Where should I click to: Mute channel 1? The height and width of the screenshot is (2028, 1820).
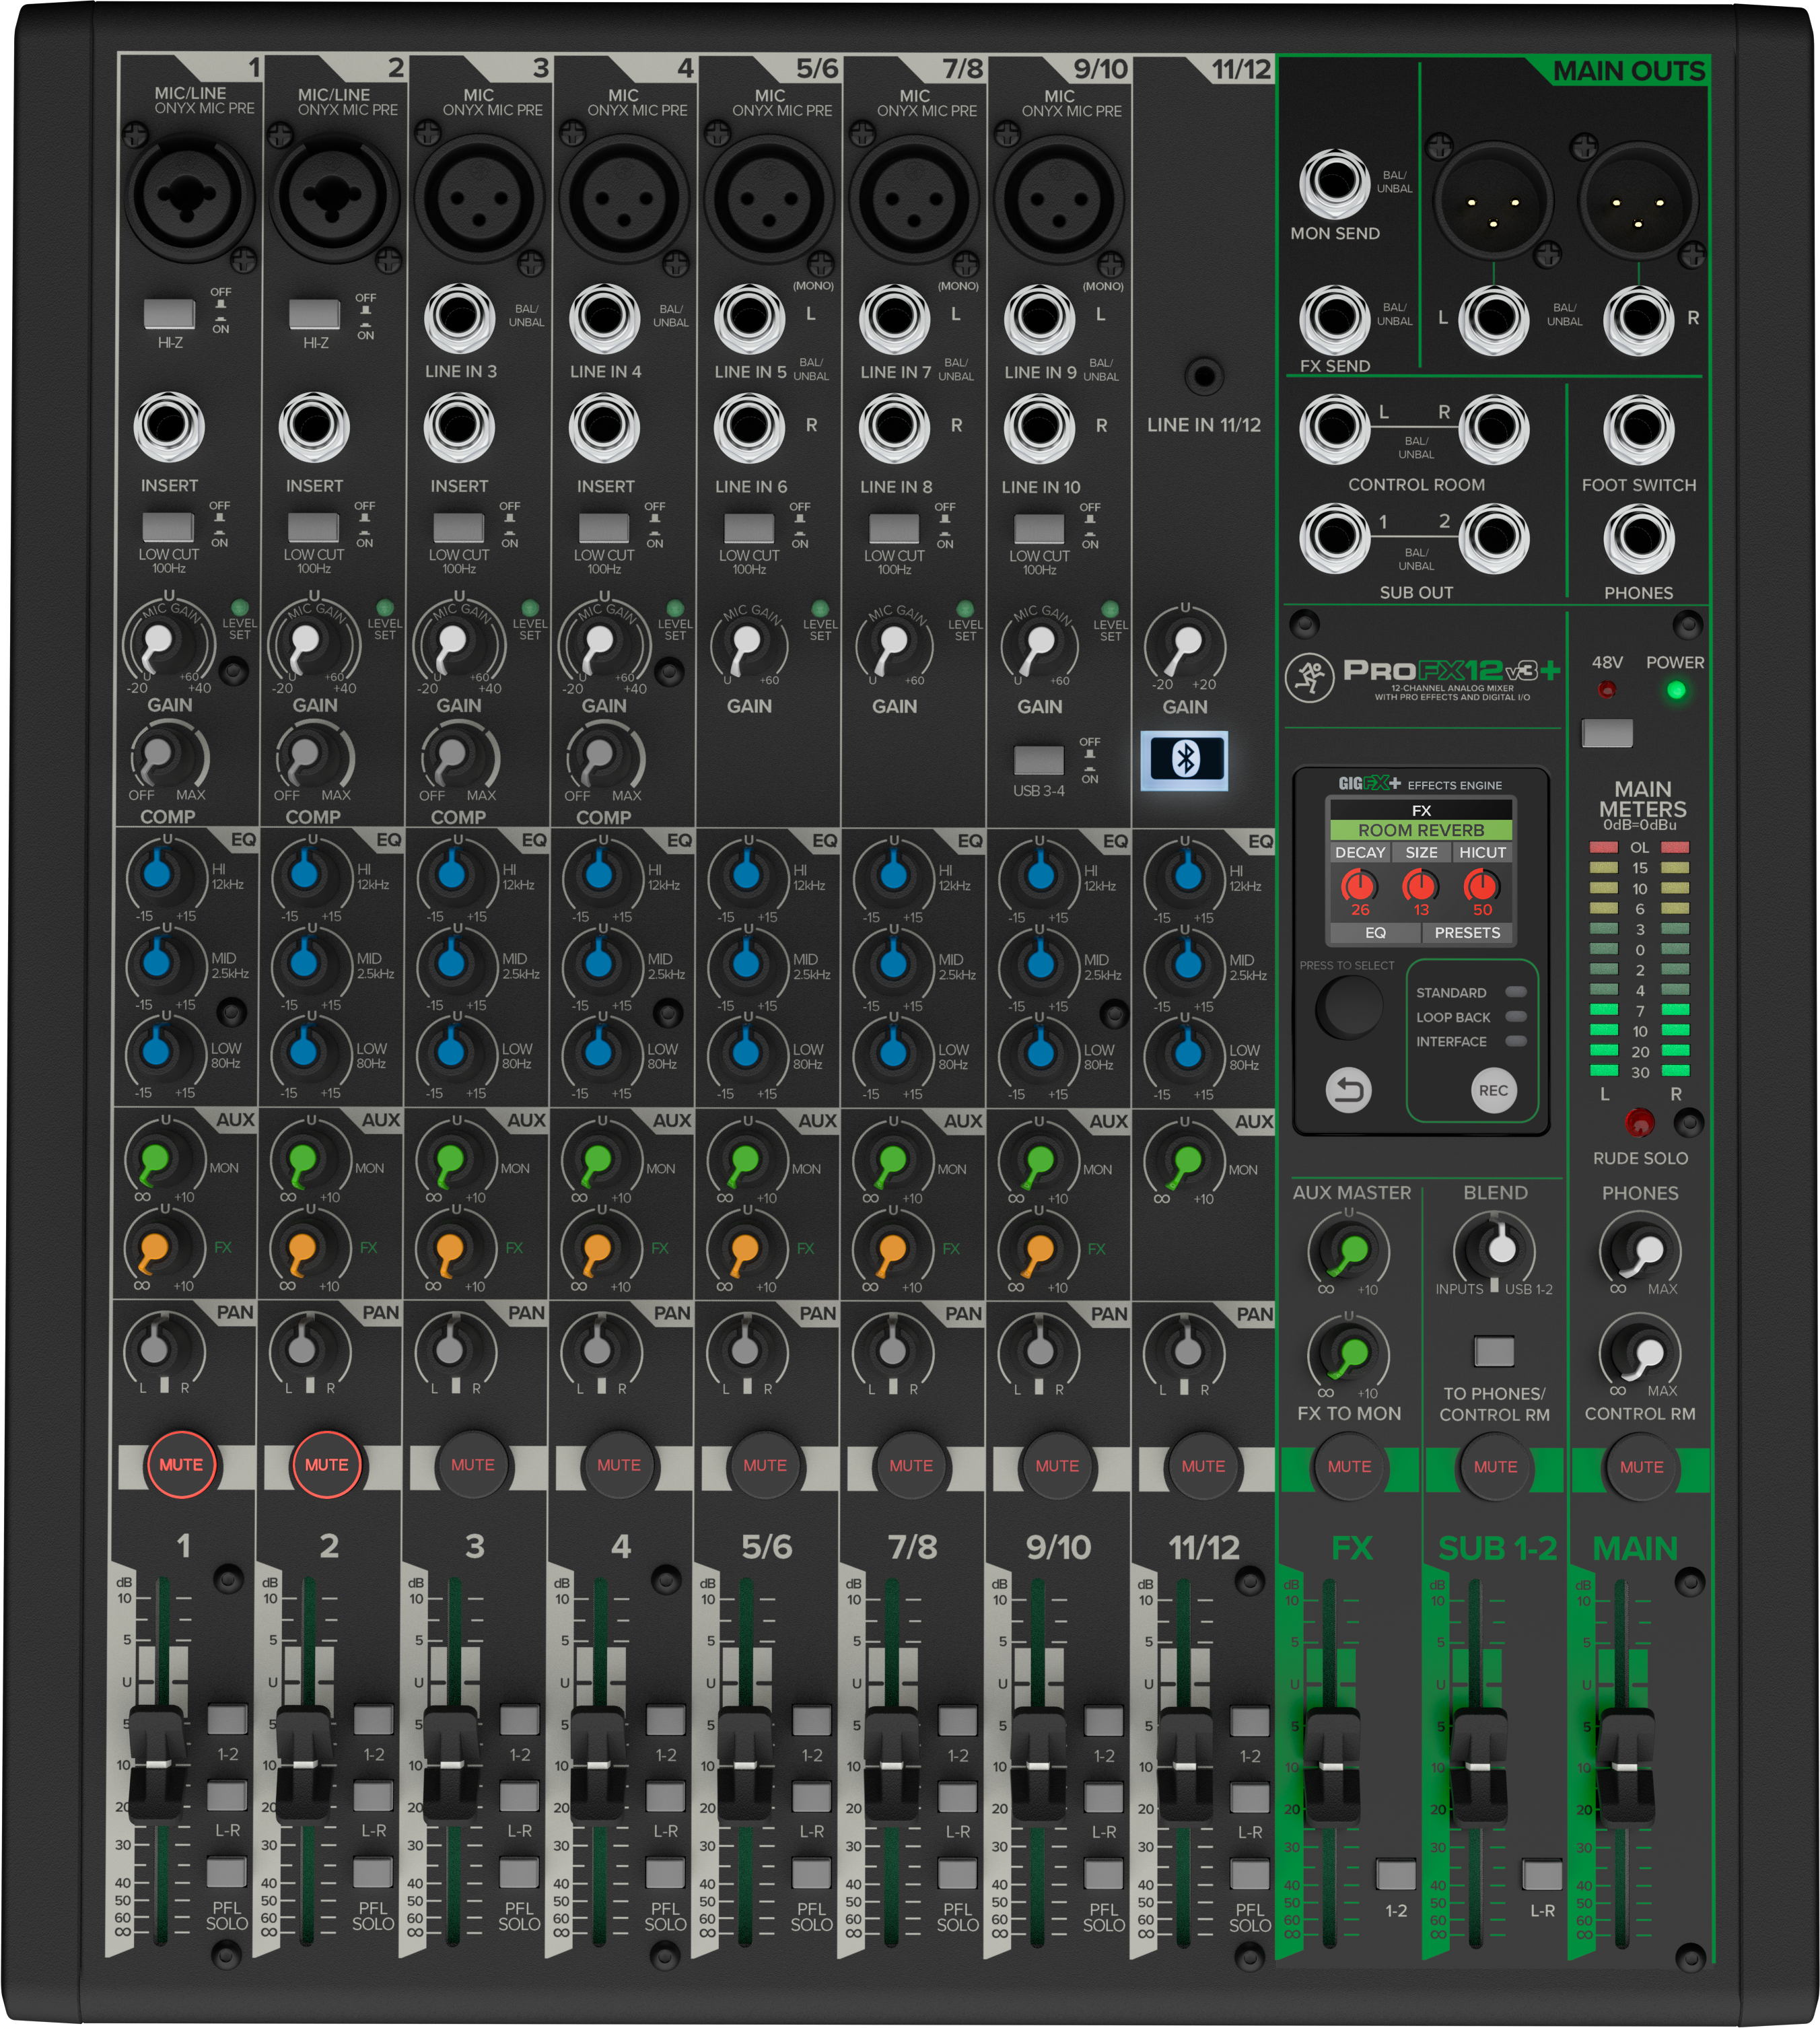[x=183, y=1465]
